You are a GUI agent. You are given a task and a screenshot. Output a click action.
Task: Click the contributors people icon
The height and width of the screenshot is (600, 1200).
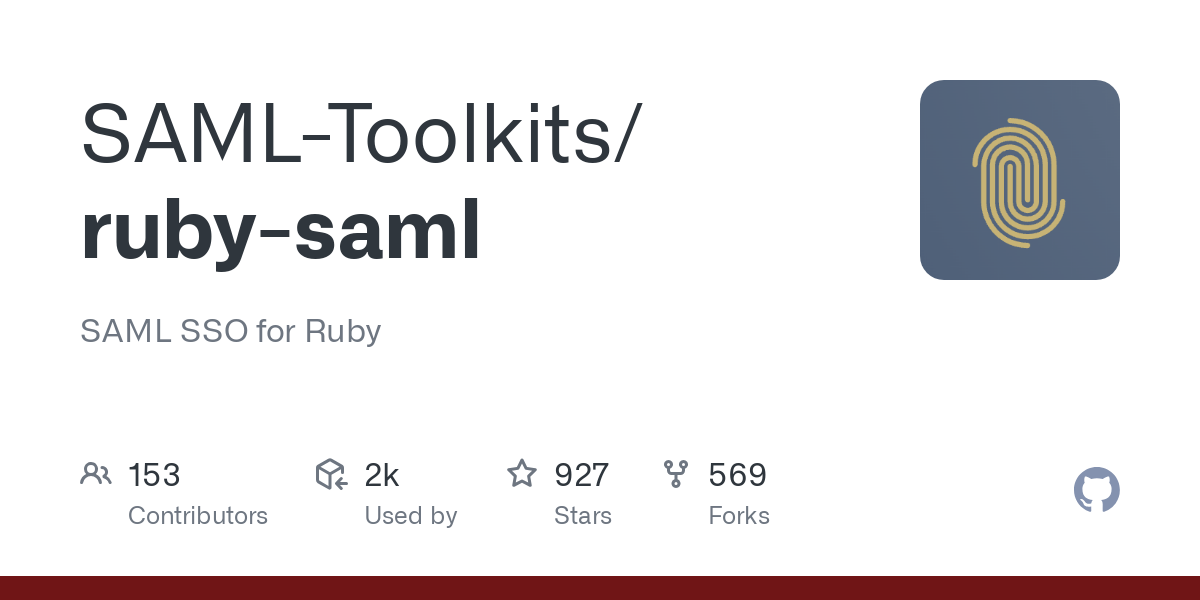96,474
